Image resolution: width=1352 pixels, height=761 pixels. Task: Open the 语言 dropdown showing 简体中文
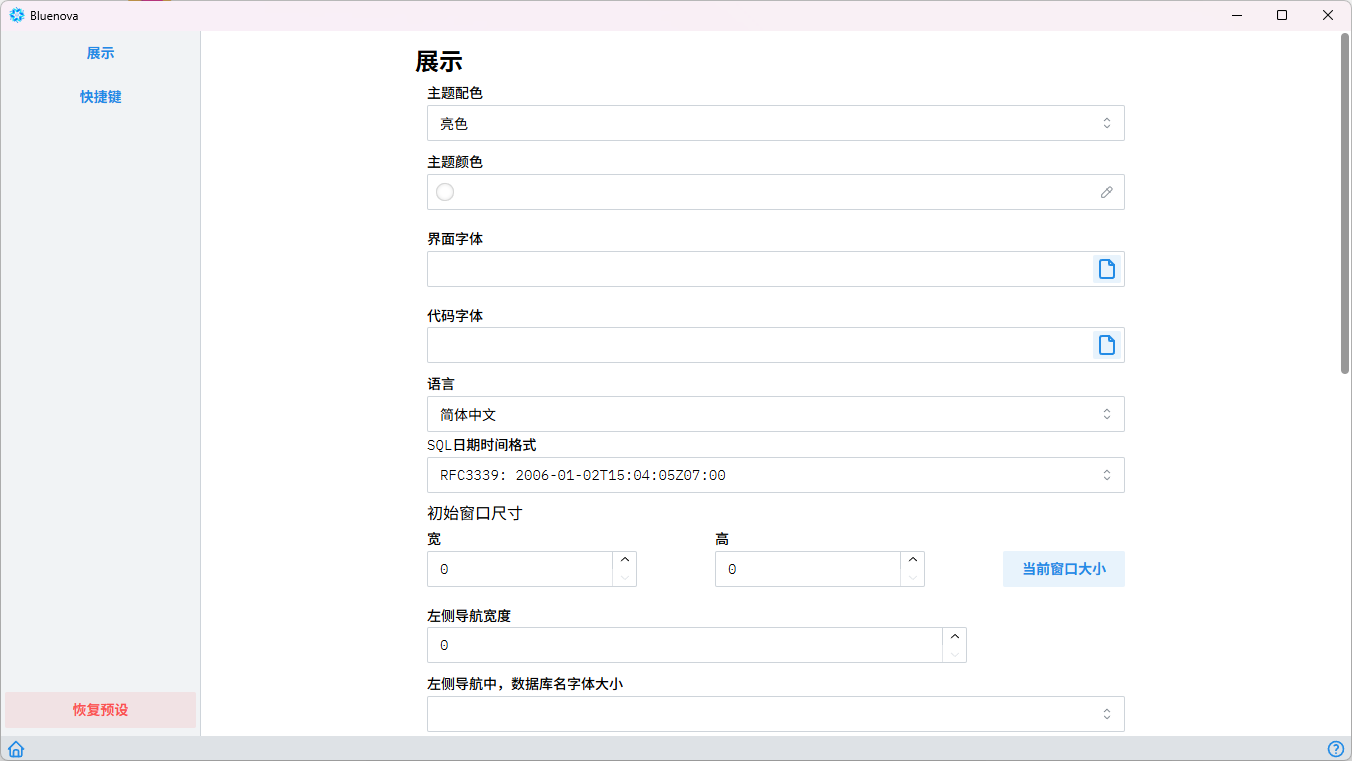[775, 414]
